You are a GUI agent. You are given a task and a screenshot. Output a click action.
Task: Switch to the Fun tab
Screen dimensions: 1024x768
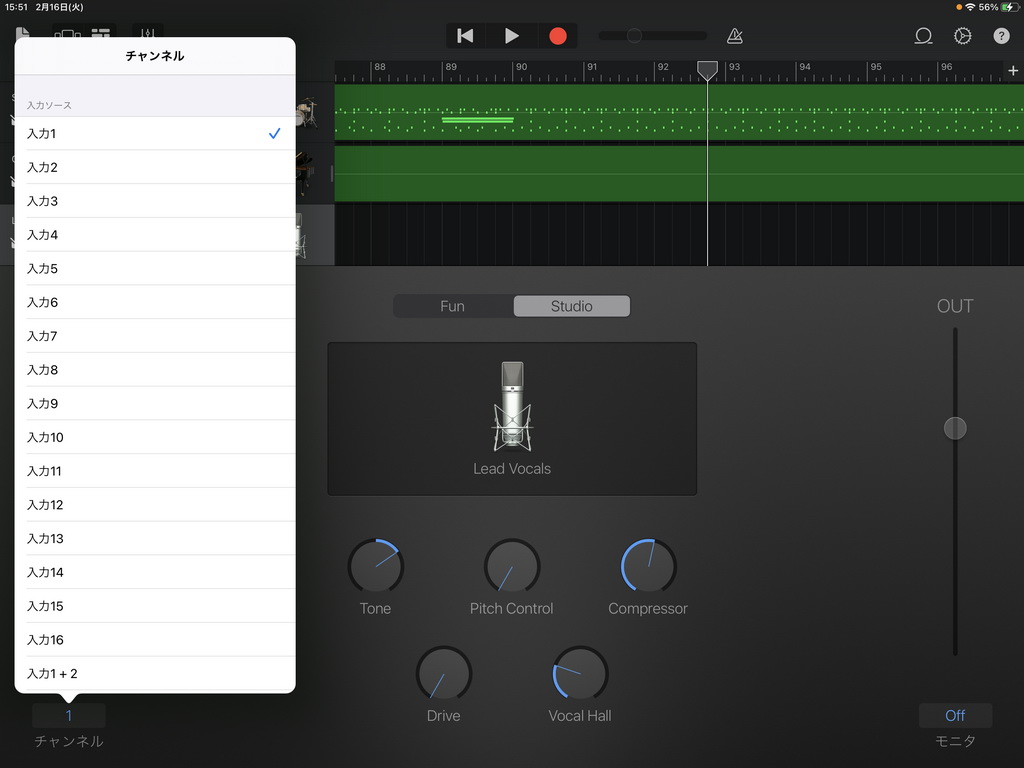click(452, 306)
